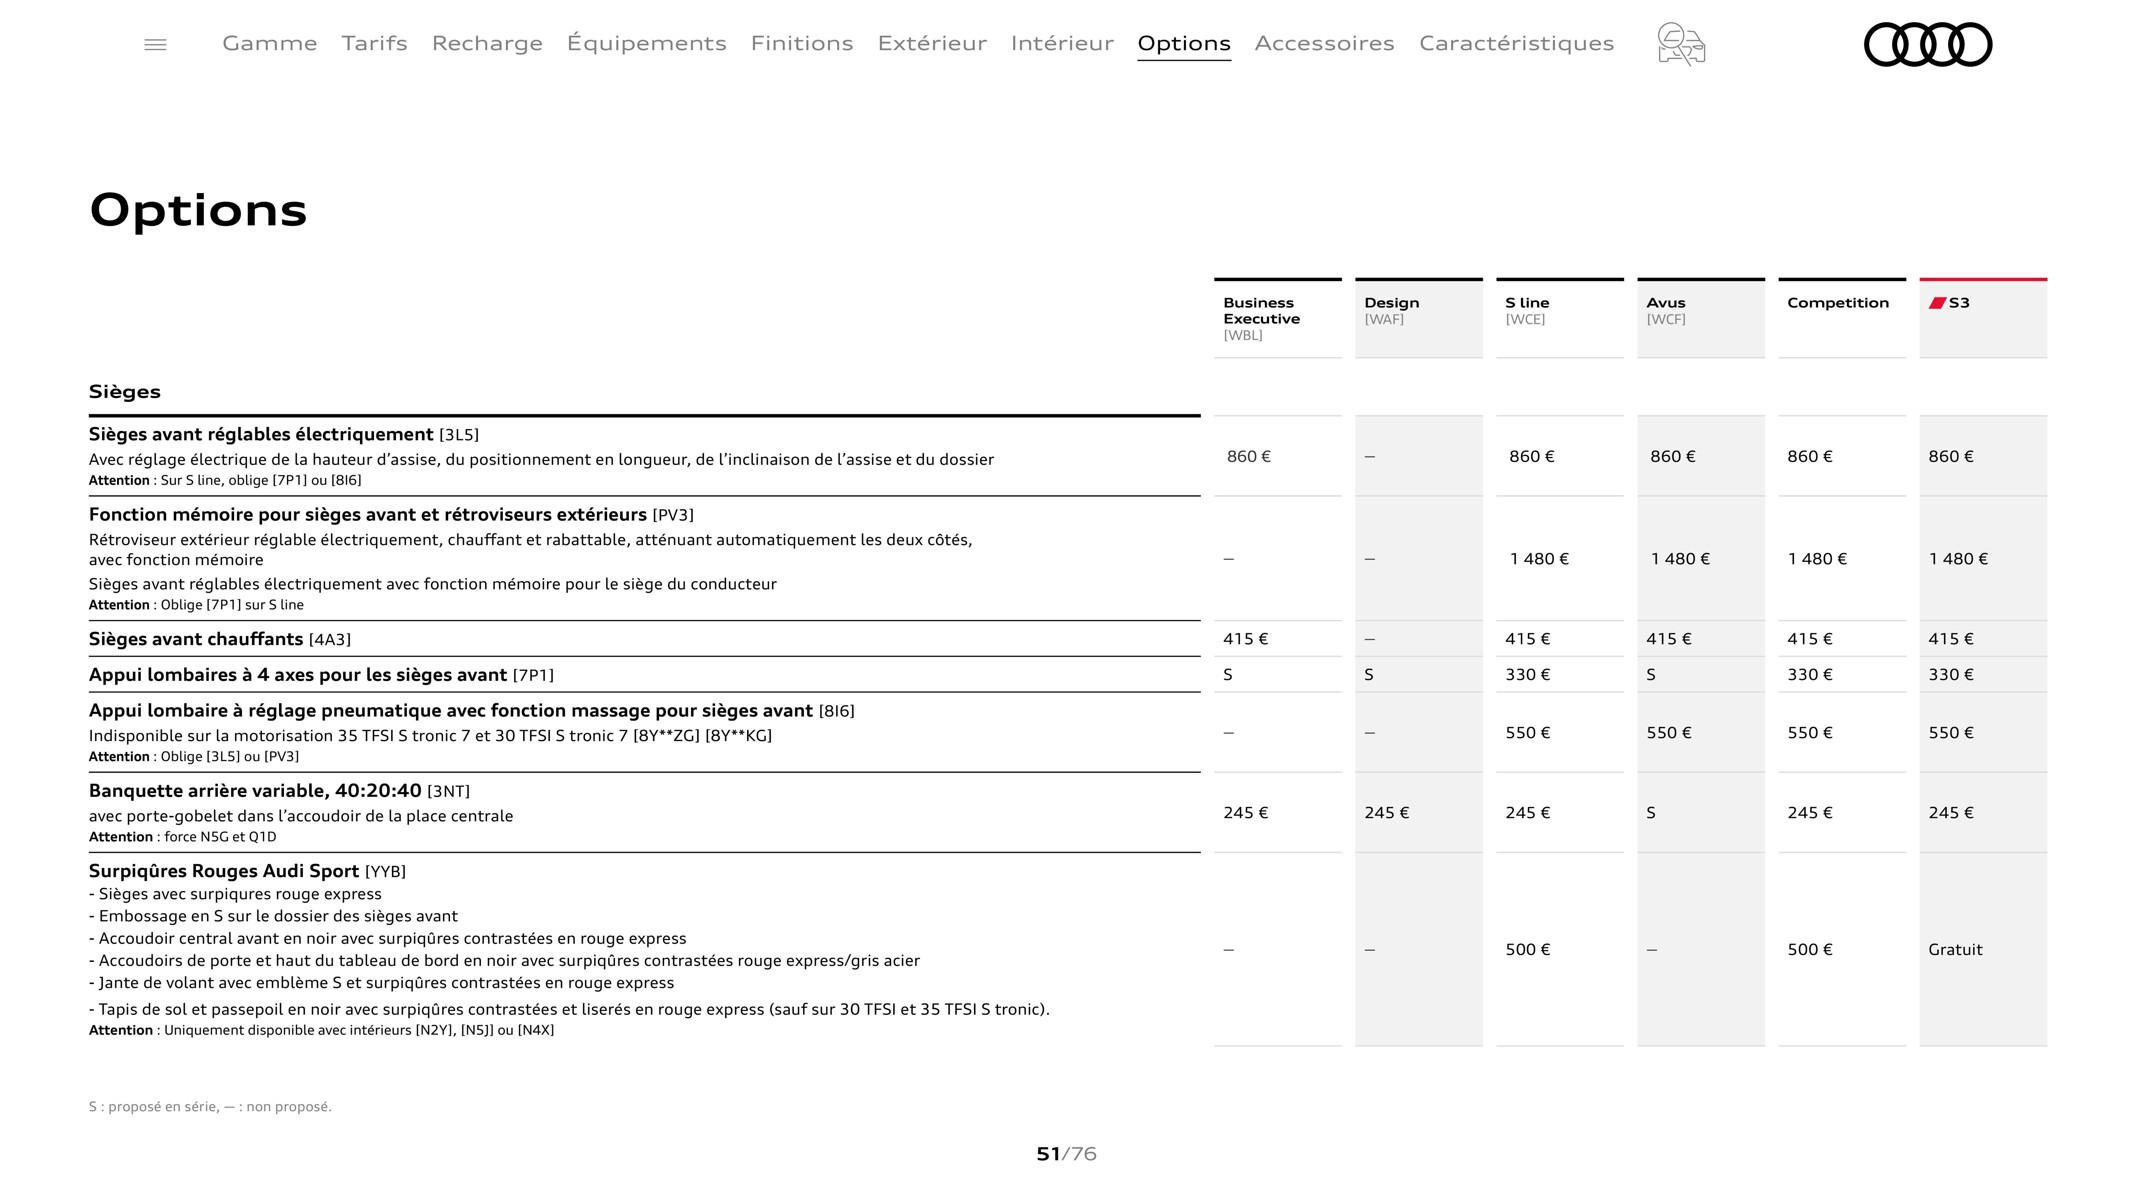
Task: Navigate to the Finitions tab
Action: click(x=802, y=43)
